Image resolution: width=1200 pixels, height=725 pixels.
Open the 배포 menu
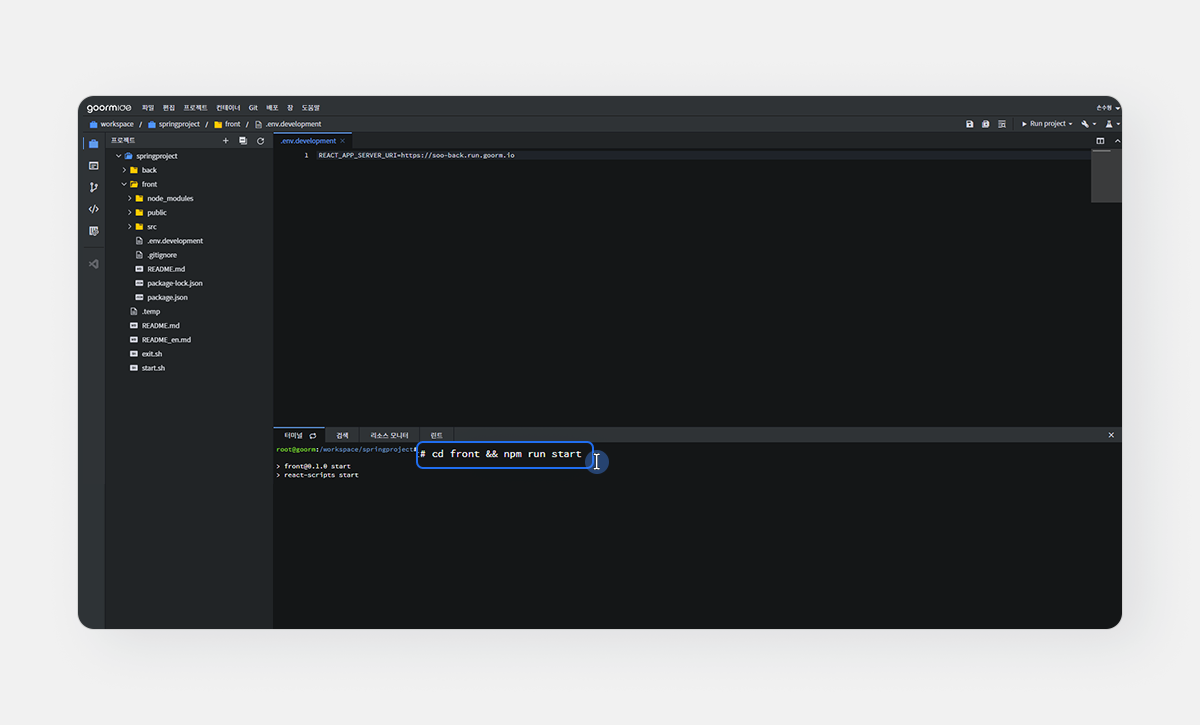coord(272,107)
